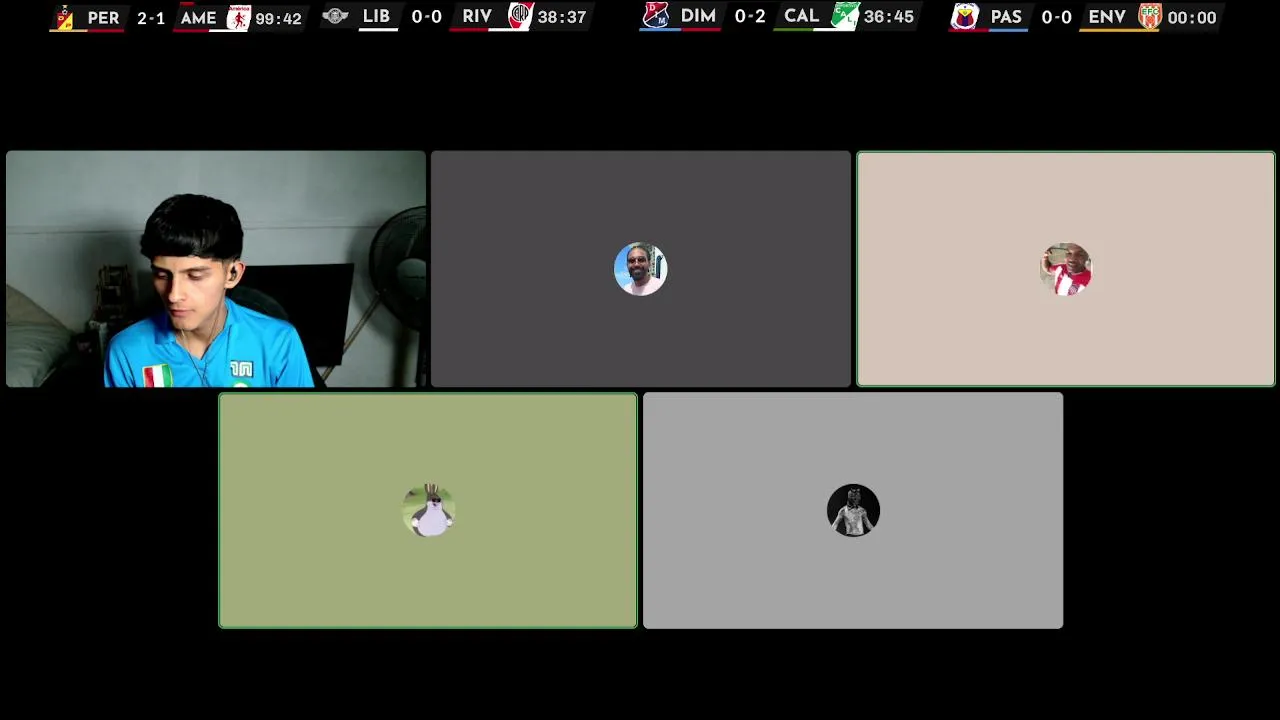Image resolution: width=1280 pixels, height=720 pixels.
Task: Click the ENV team abbreviation
Action: tap(1107, 18)
